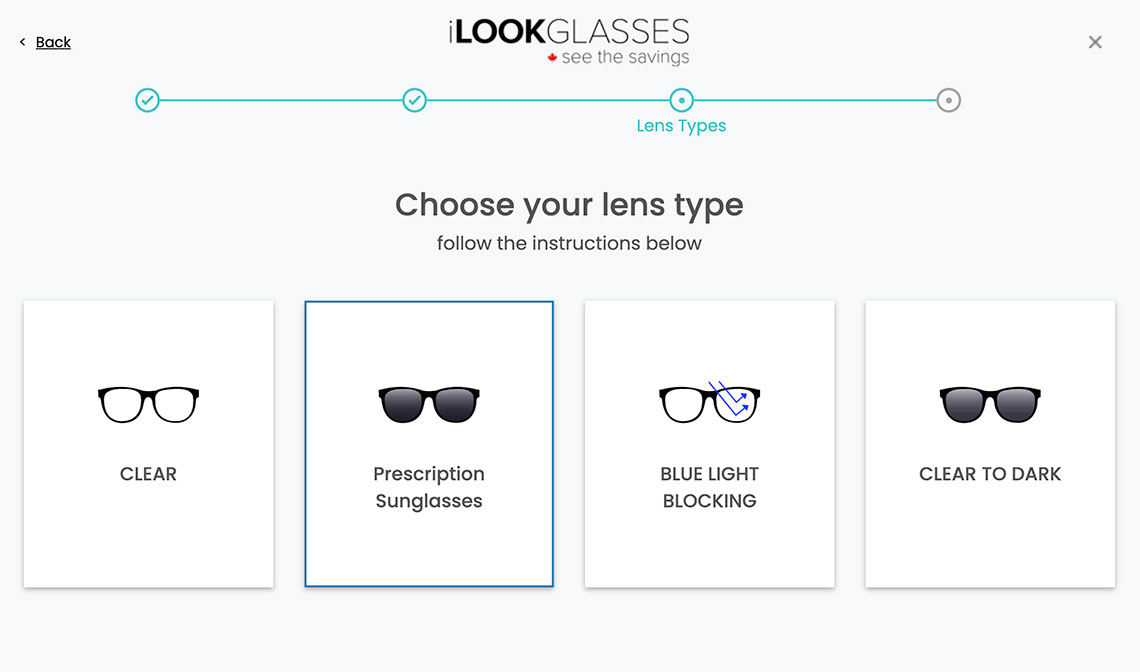Click the iLookGlasses logo
1140x672 pixels.
click(x=569, y=41)
